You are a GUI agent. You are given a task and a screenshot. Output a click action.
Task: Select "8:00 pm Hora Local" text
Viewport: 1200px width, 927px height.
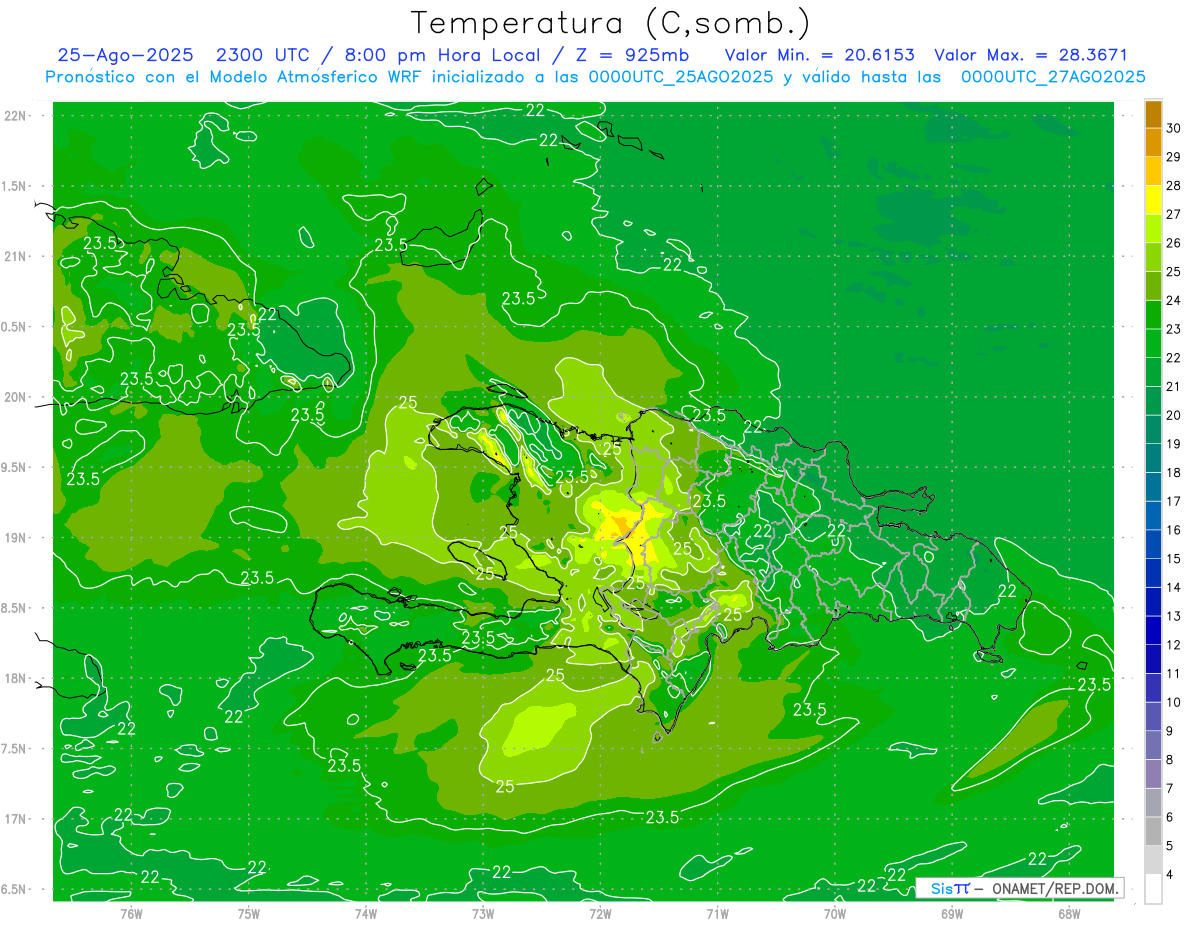click(x=440, y=55)
